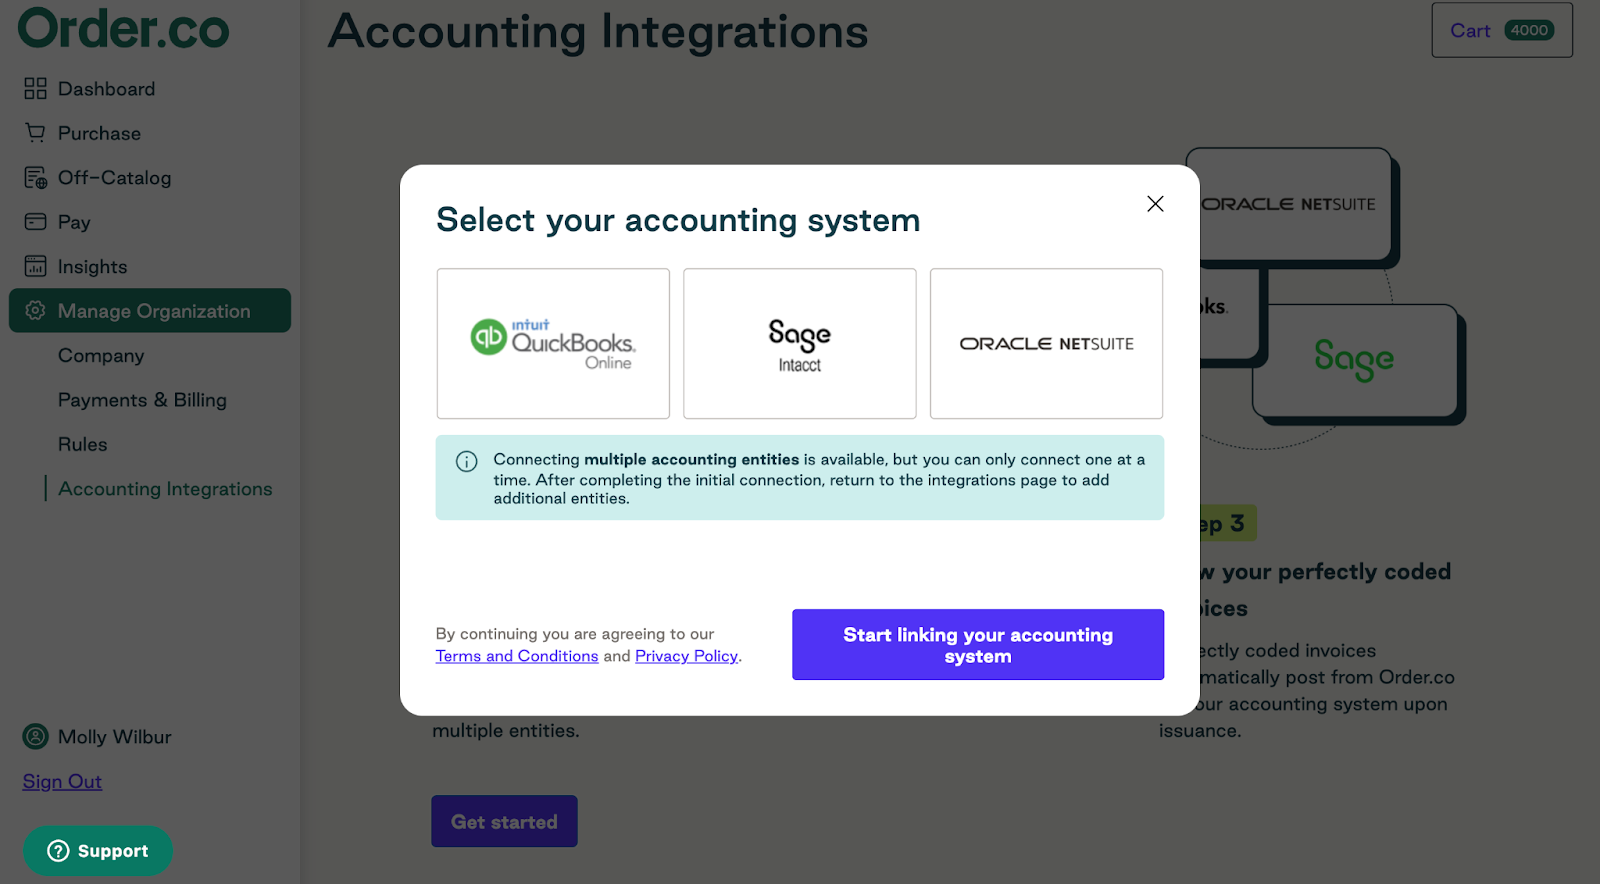Select Accounting Integrations in the sidebar
1600x884 pixels.
(165, 488)
